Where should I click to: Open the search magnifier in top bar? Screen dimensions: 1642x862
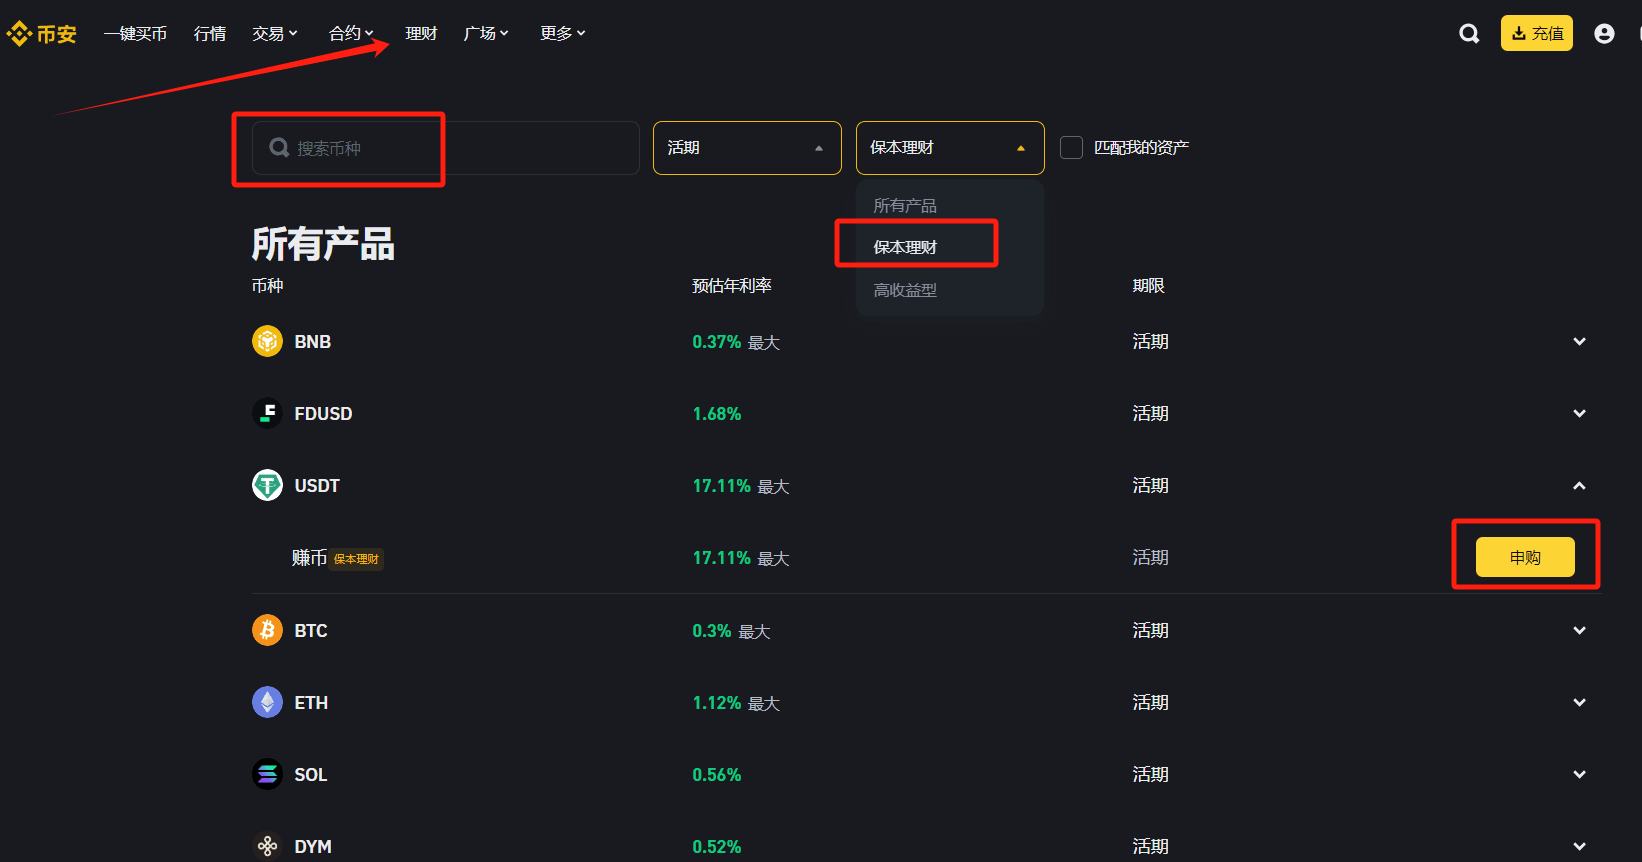pos(1469,34)
